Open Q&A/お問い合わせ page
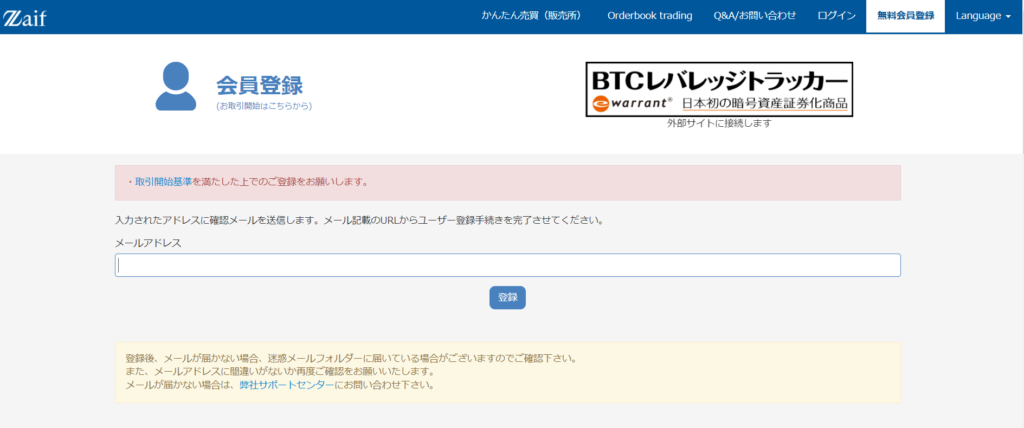This screenshot has height=428, width=1024. (754, 16)
